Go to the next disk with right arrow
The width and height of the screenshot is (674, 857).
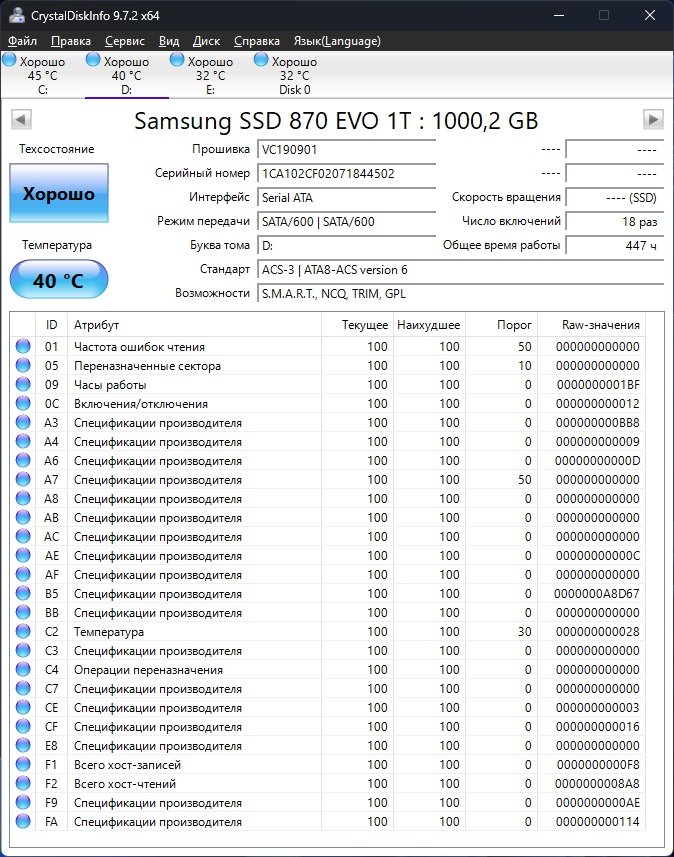(x=653, y=120)
